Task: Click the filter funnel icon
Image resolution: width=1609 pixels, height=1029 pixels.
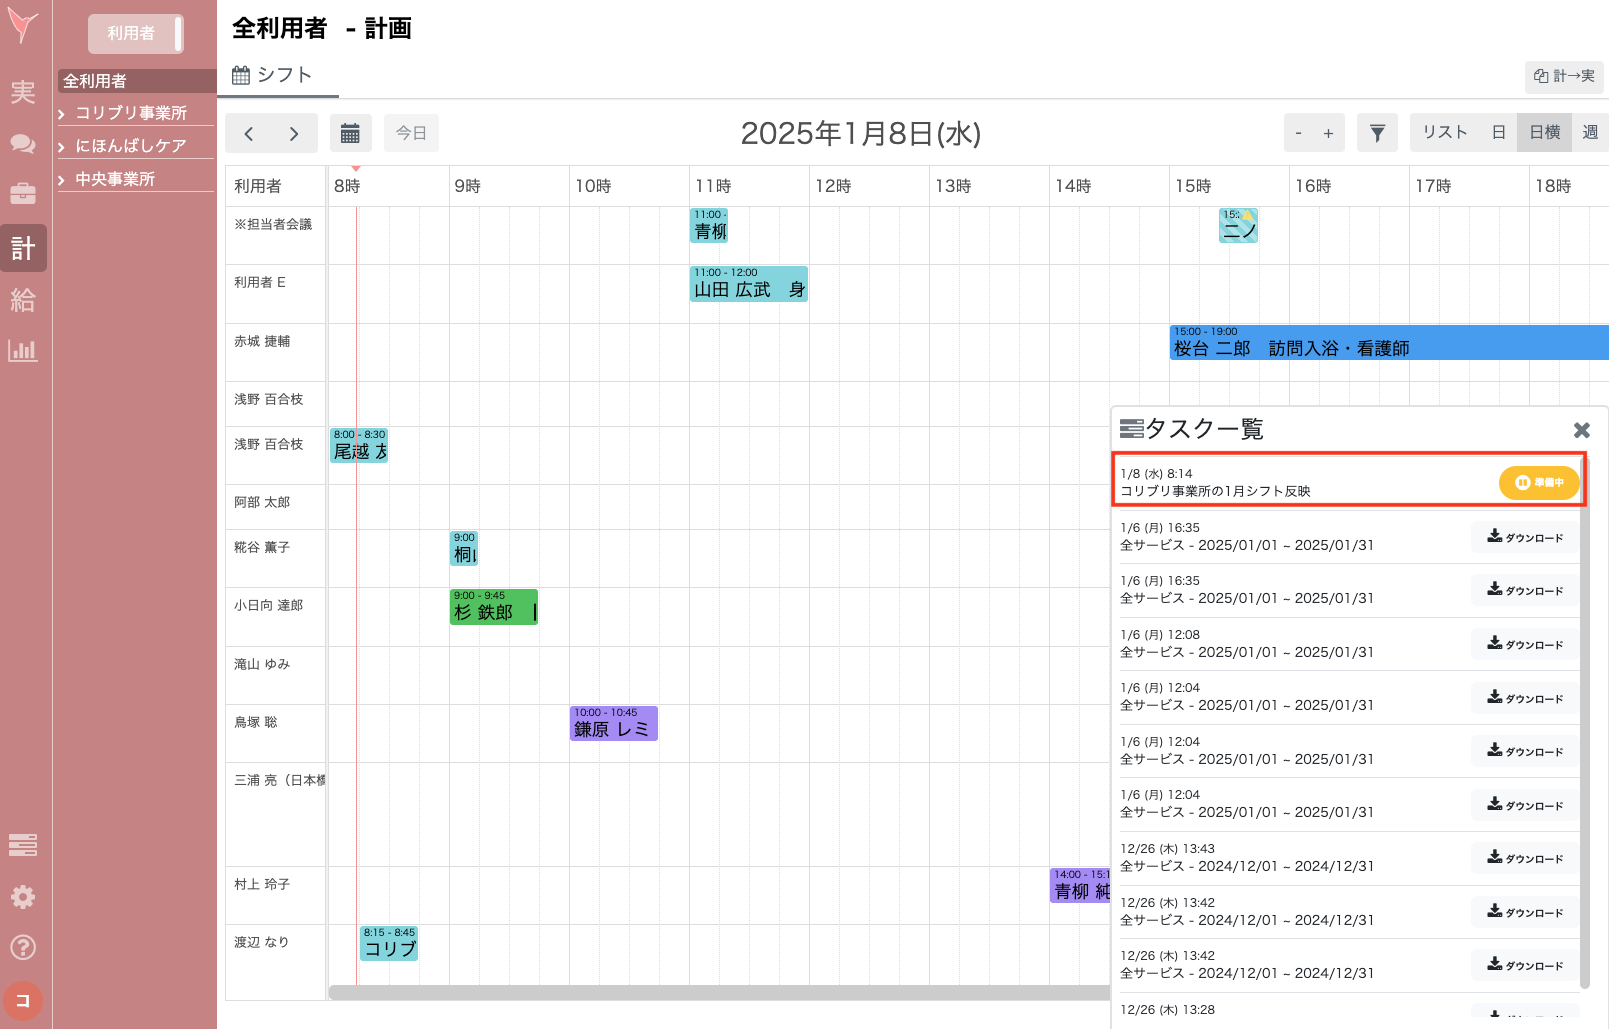Action: point(1377,132)
